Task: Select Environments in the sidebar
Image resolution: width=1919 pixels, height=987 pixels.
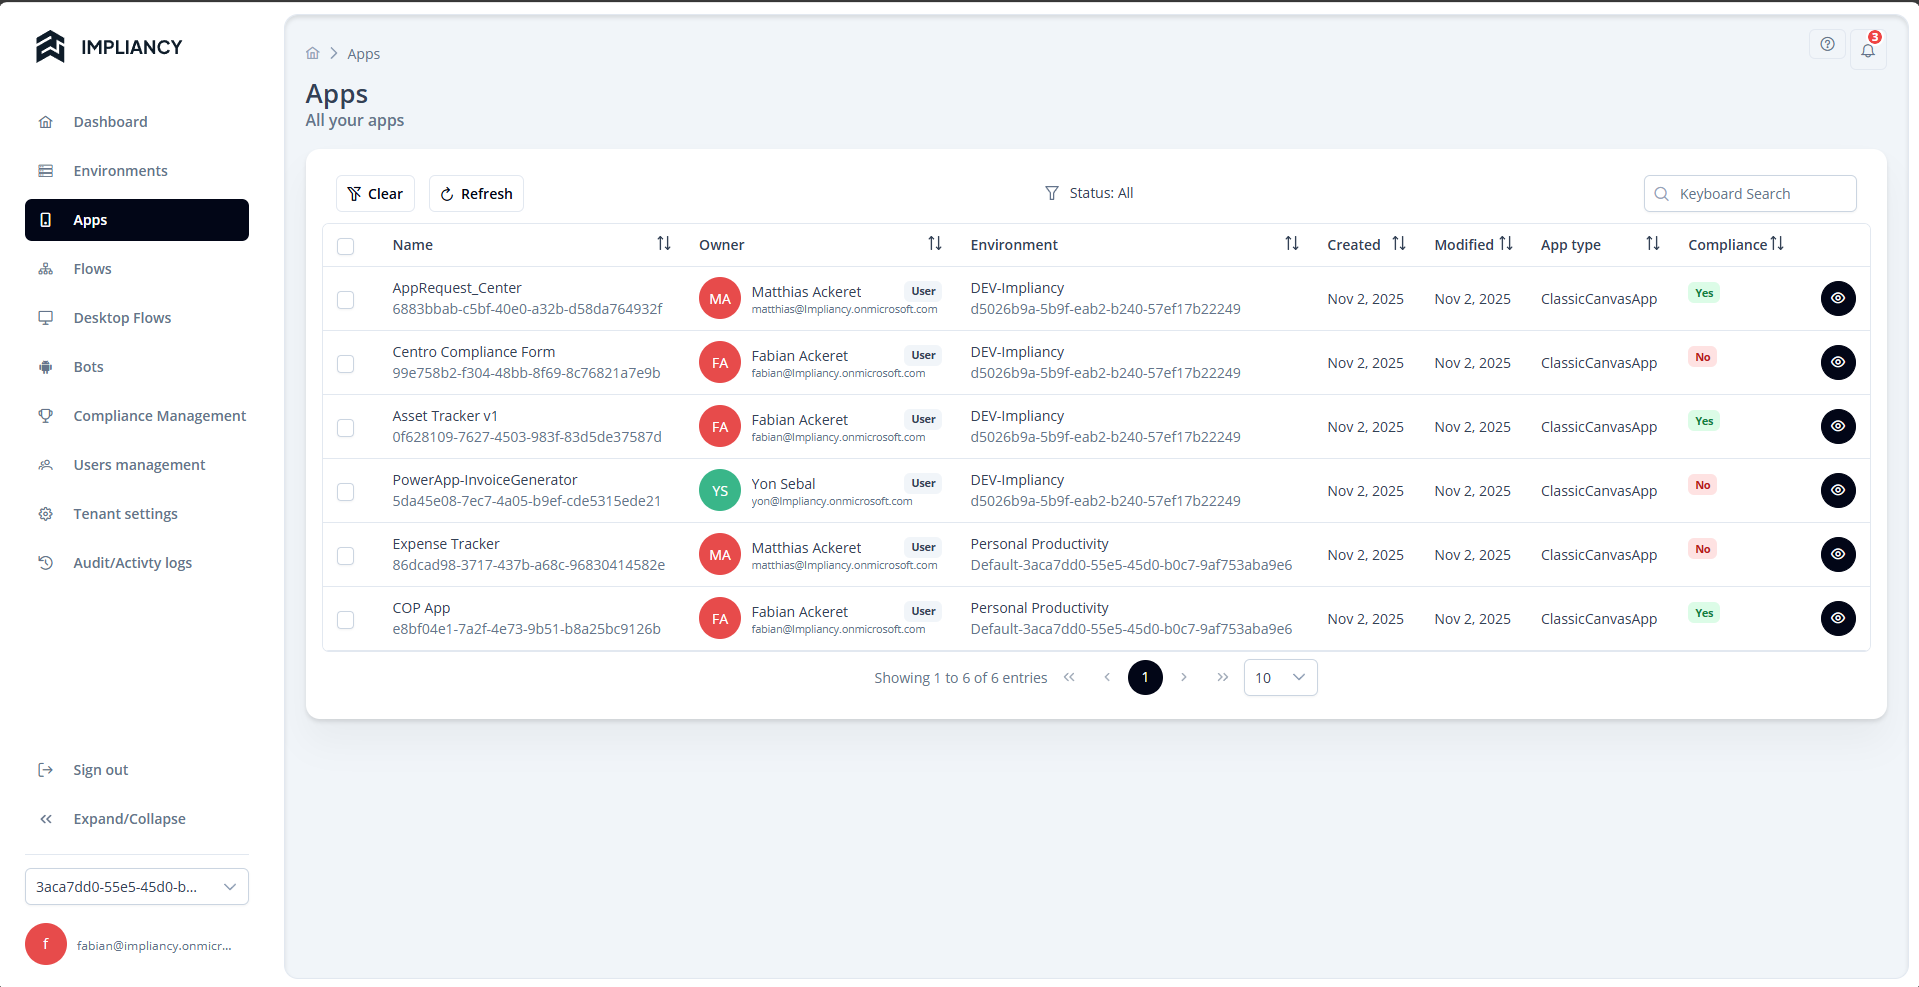Action: (x=120, y=170)
